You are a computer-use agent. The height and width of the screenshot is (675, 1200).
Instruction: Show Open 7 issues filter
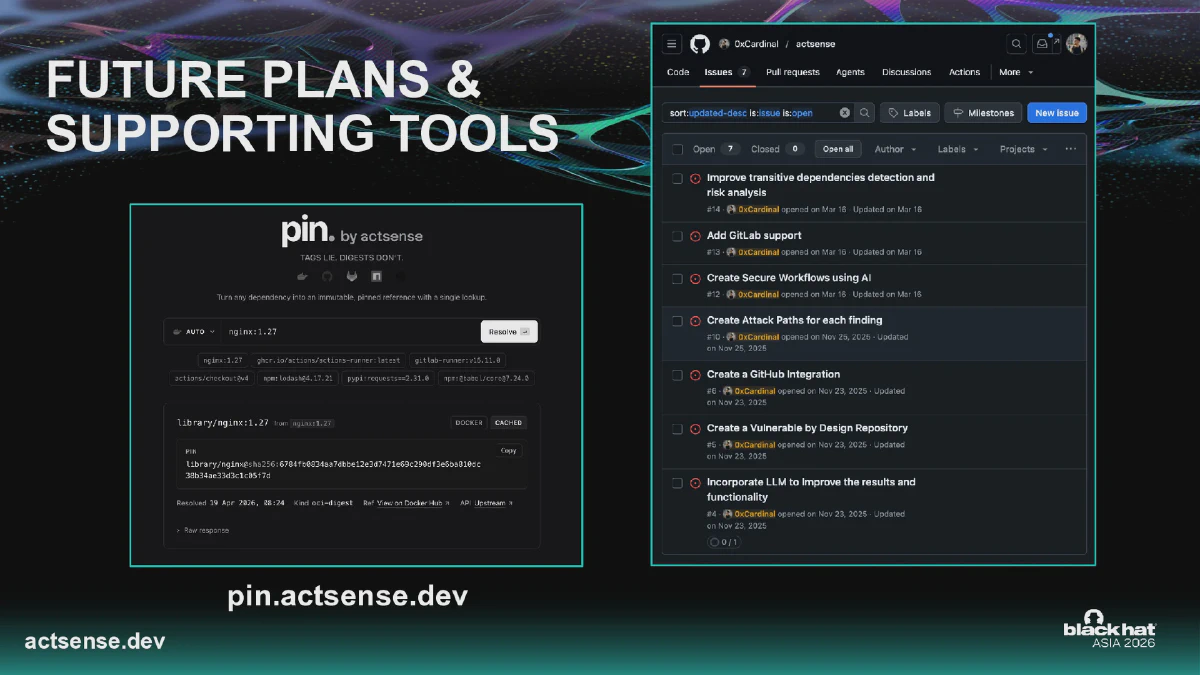pos(715,149)
